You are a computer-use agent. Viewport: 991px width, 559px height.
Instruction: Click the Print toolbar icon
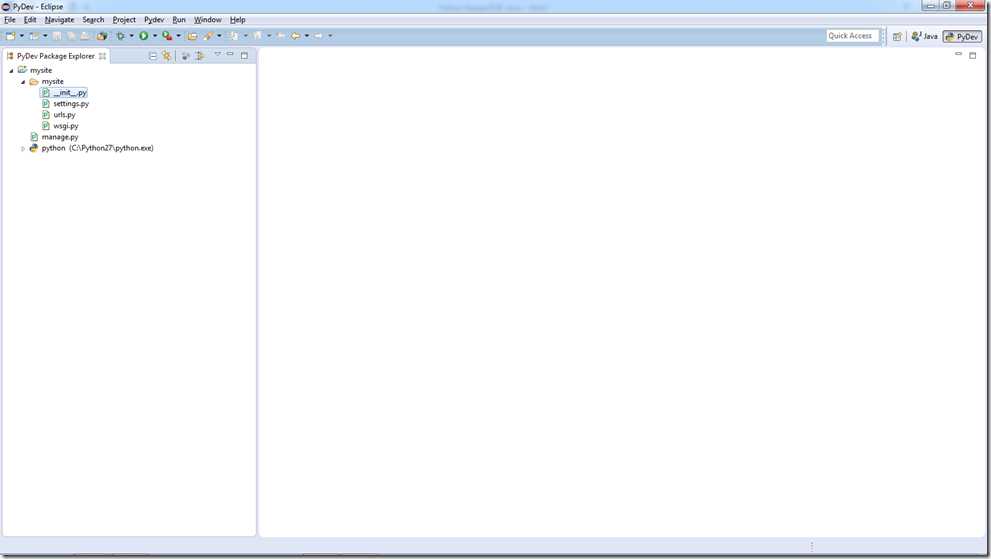pos(85,36)
